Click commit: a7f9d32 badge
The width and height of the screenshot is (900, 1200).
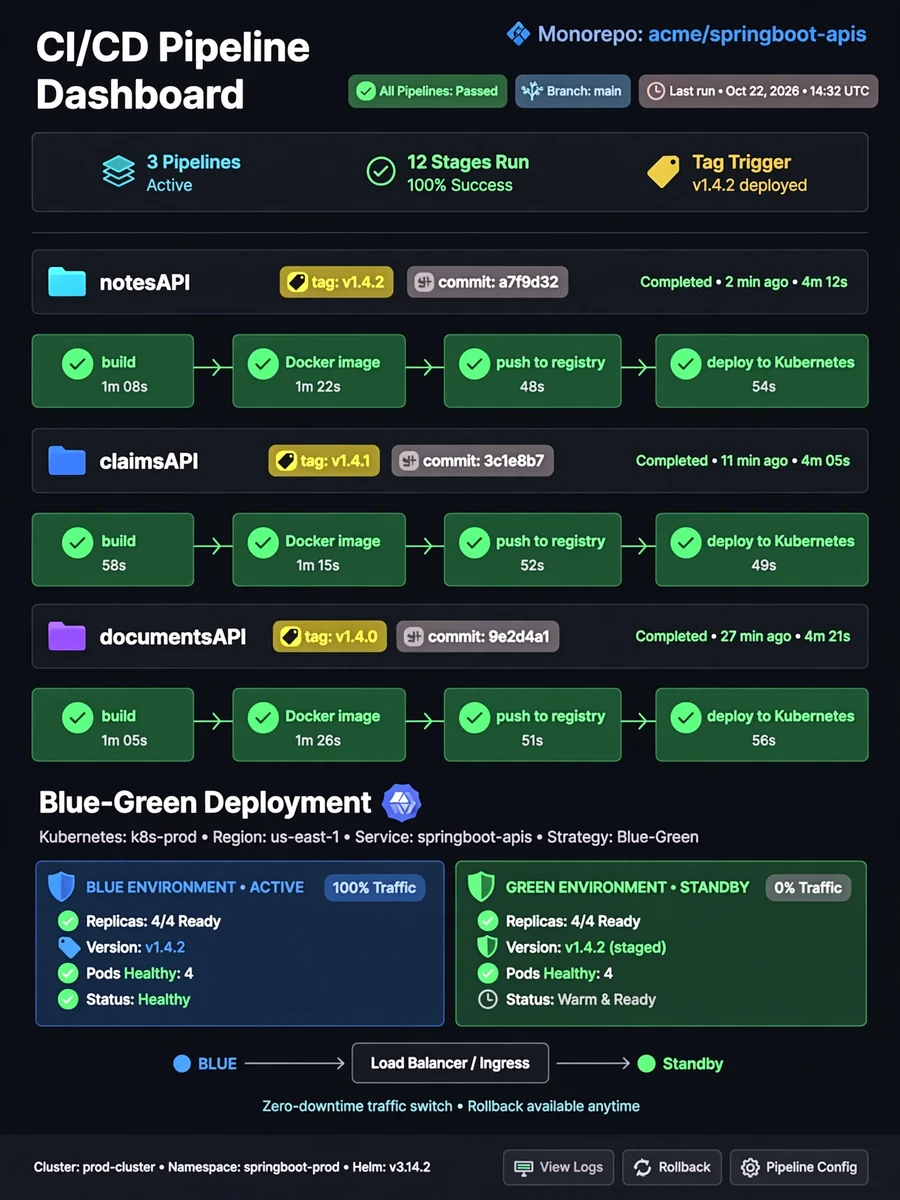(x=488, y=282)
